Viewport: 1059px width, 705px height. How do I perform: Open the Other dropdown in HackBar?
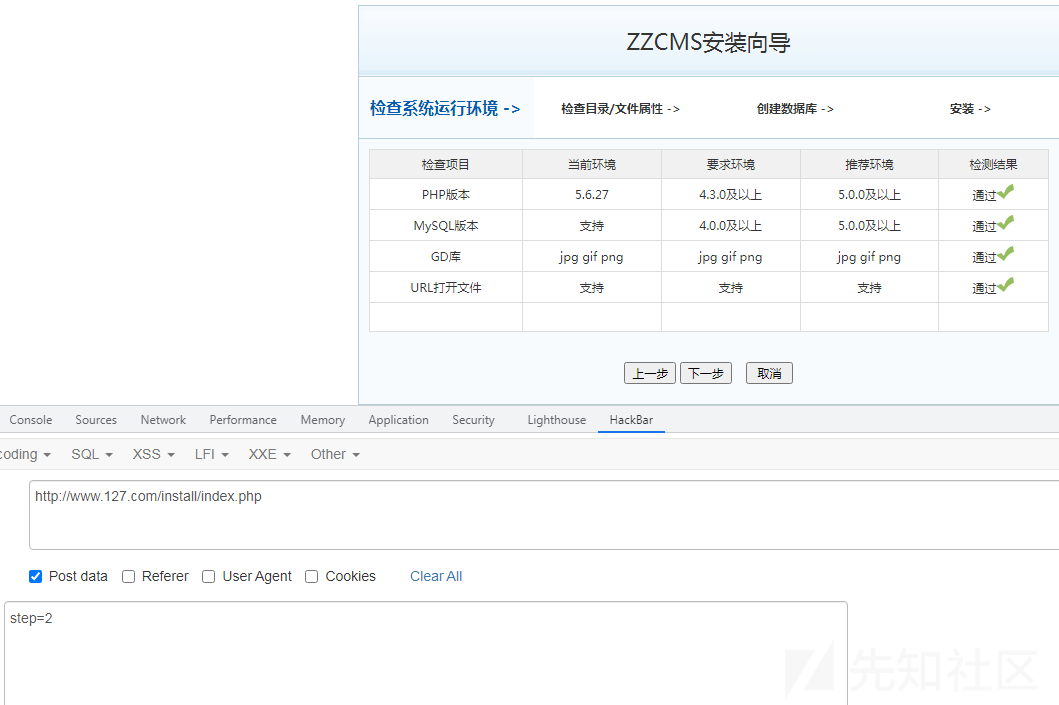(x=335, y=454)
